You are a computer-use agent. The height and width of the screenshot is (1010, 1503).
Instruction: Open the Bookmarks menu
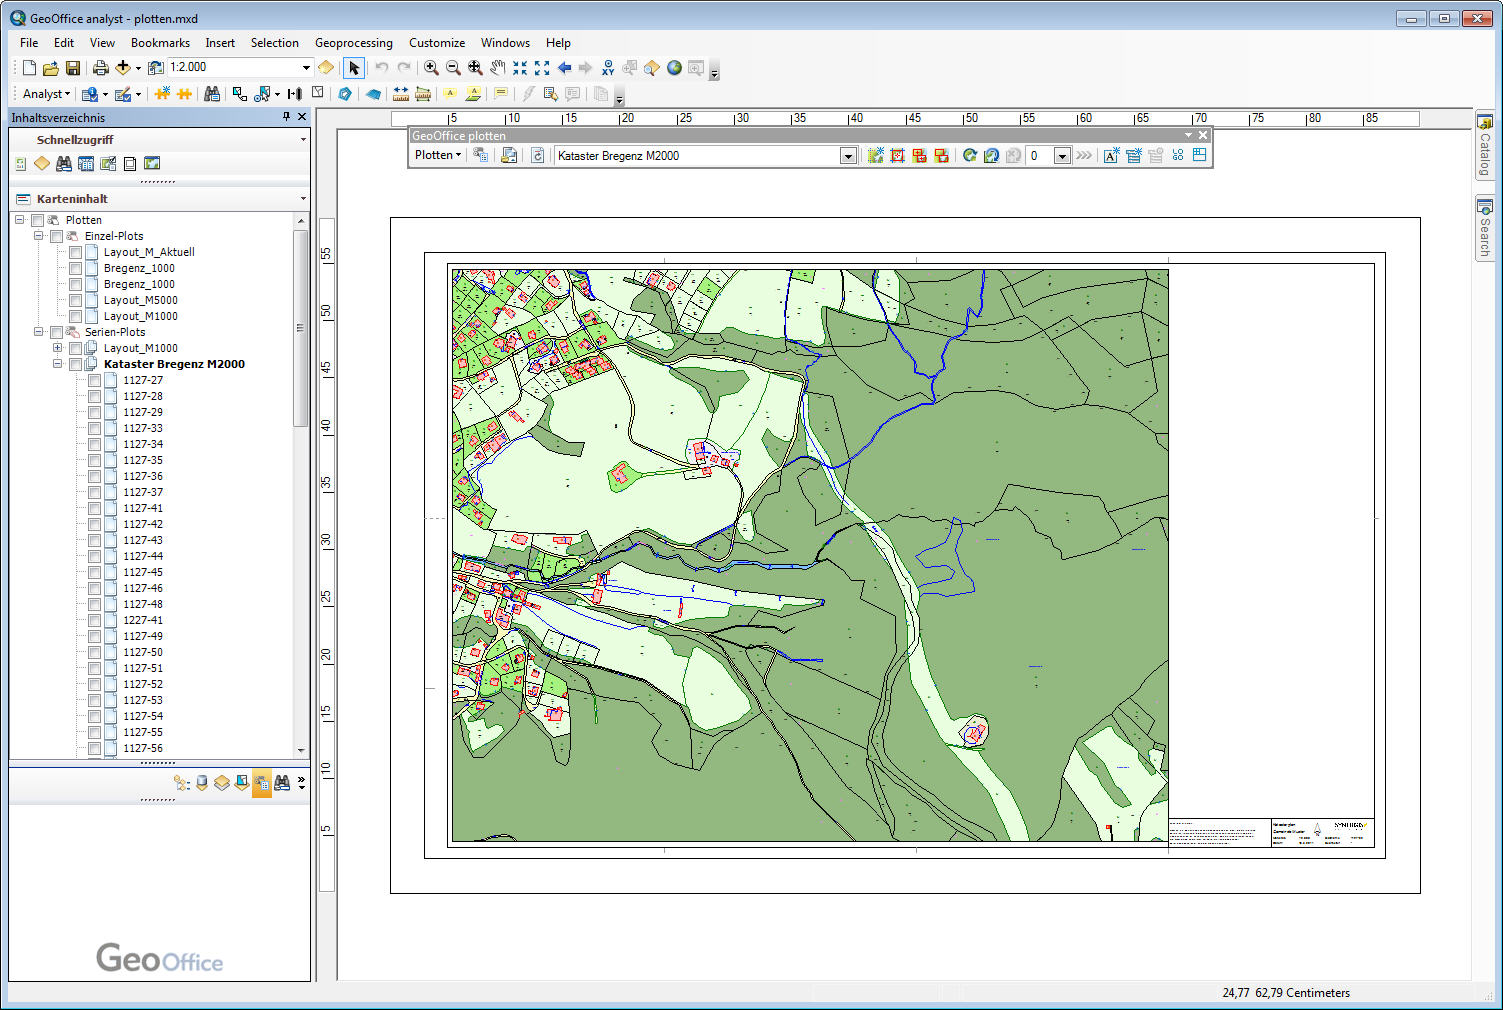[x=160, y=43]
